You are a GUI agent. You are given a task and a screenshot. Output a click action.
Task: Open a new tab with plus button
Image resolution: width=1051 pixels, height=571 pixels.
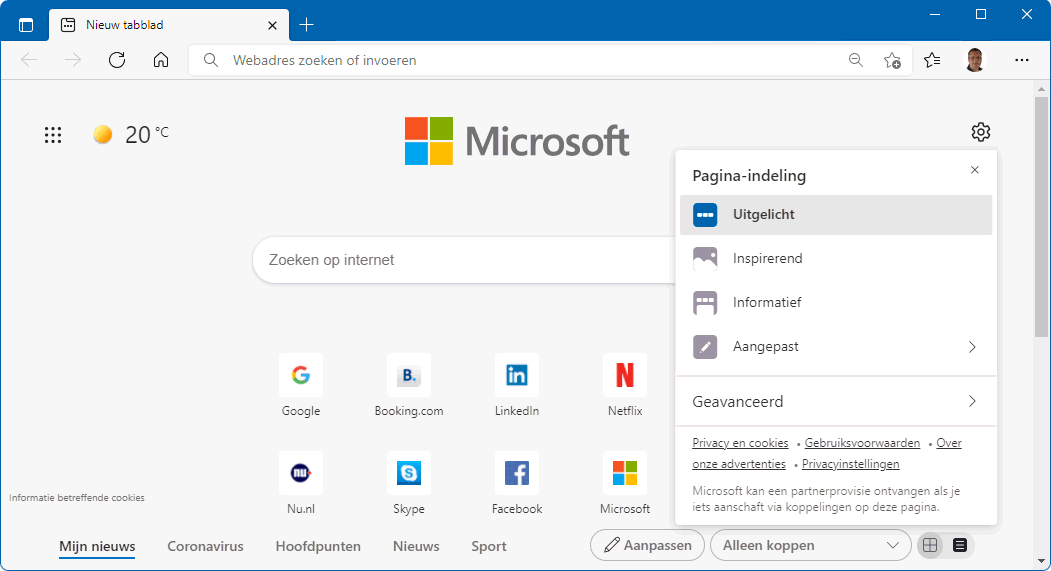coord(306,25)
